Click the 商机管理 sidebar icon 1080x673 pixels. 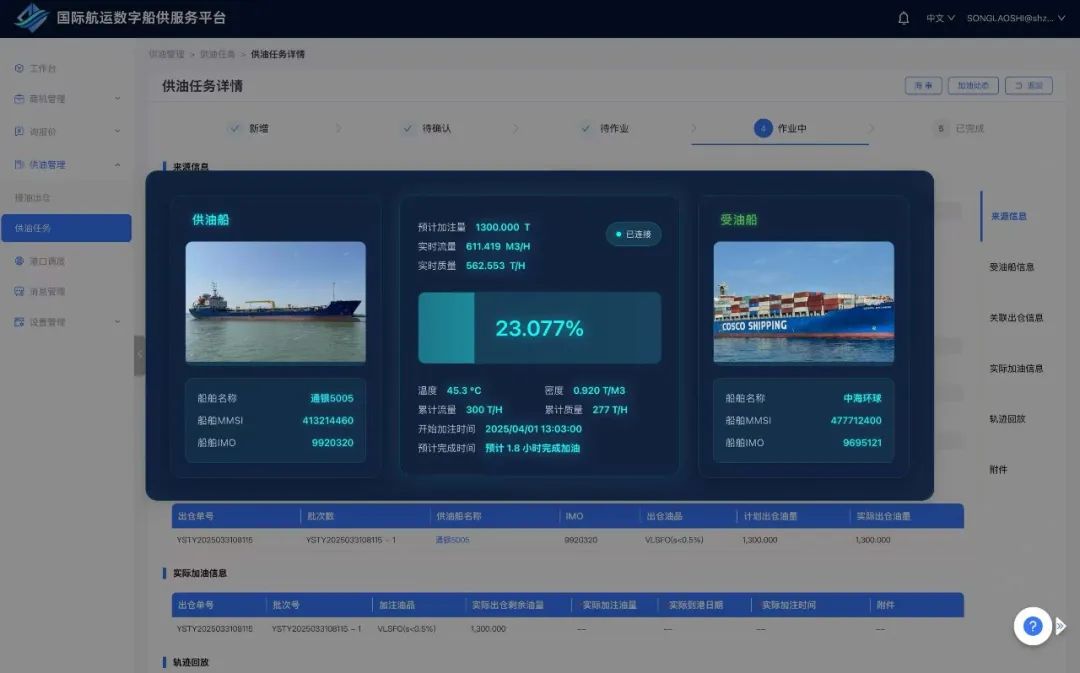point(19,99)
